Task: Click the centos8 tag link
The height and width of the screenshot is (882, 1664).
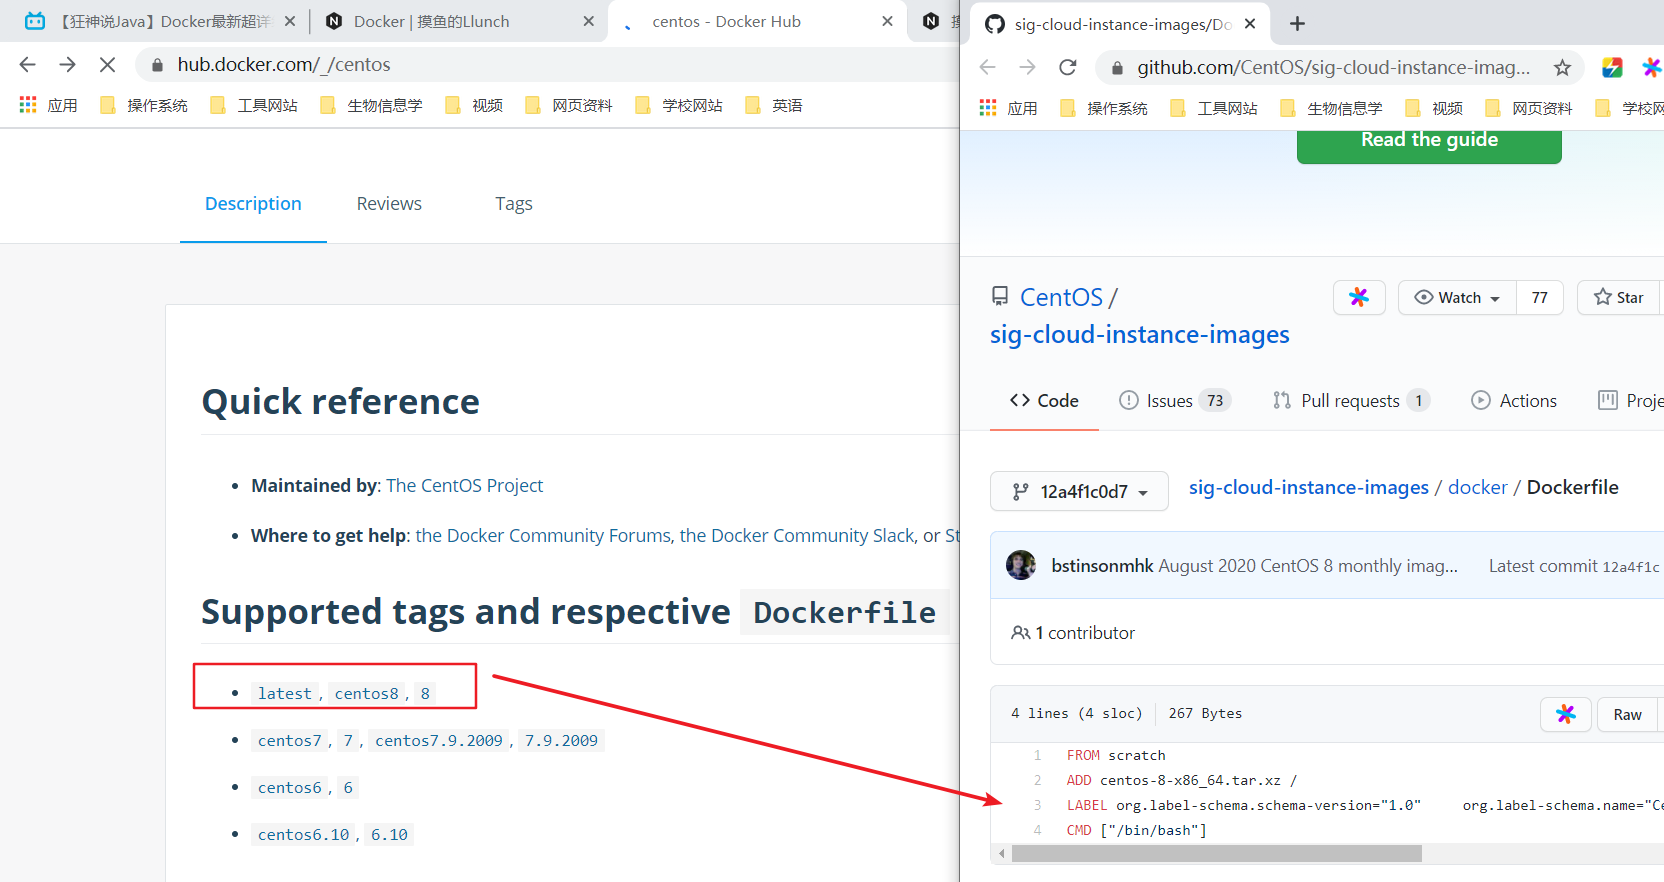Action: (366, 693)
